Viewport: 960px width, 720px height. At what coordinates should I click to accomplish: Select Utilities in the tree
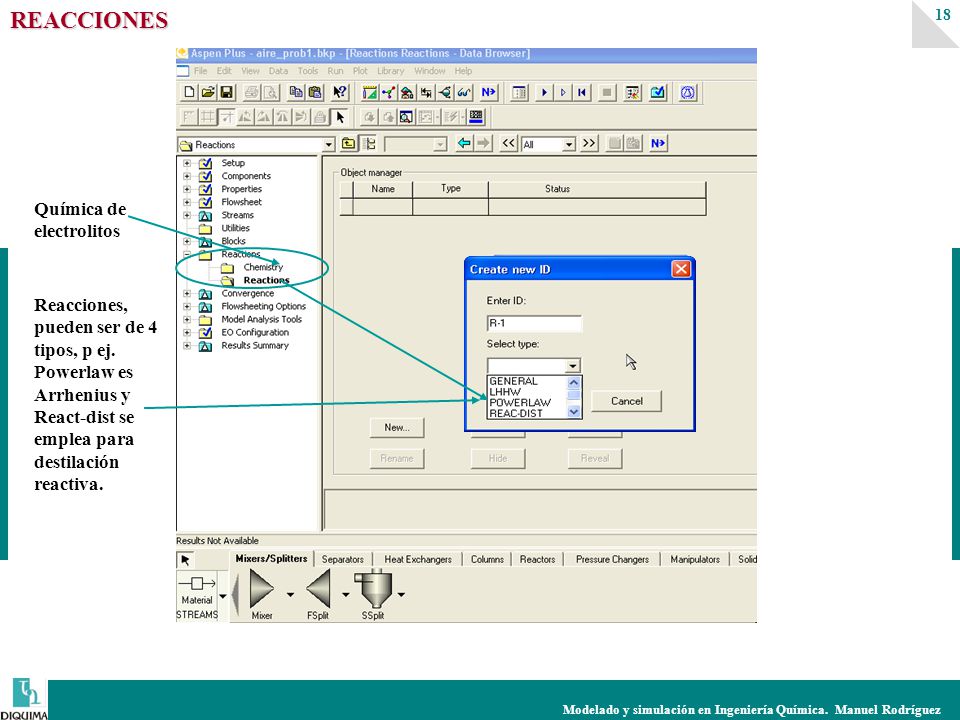point(235,228)
